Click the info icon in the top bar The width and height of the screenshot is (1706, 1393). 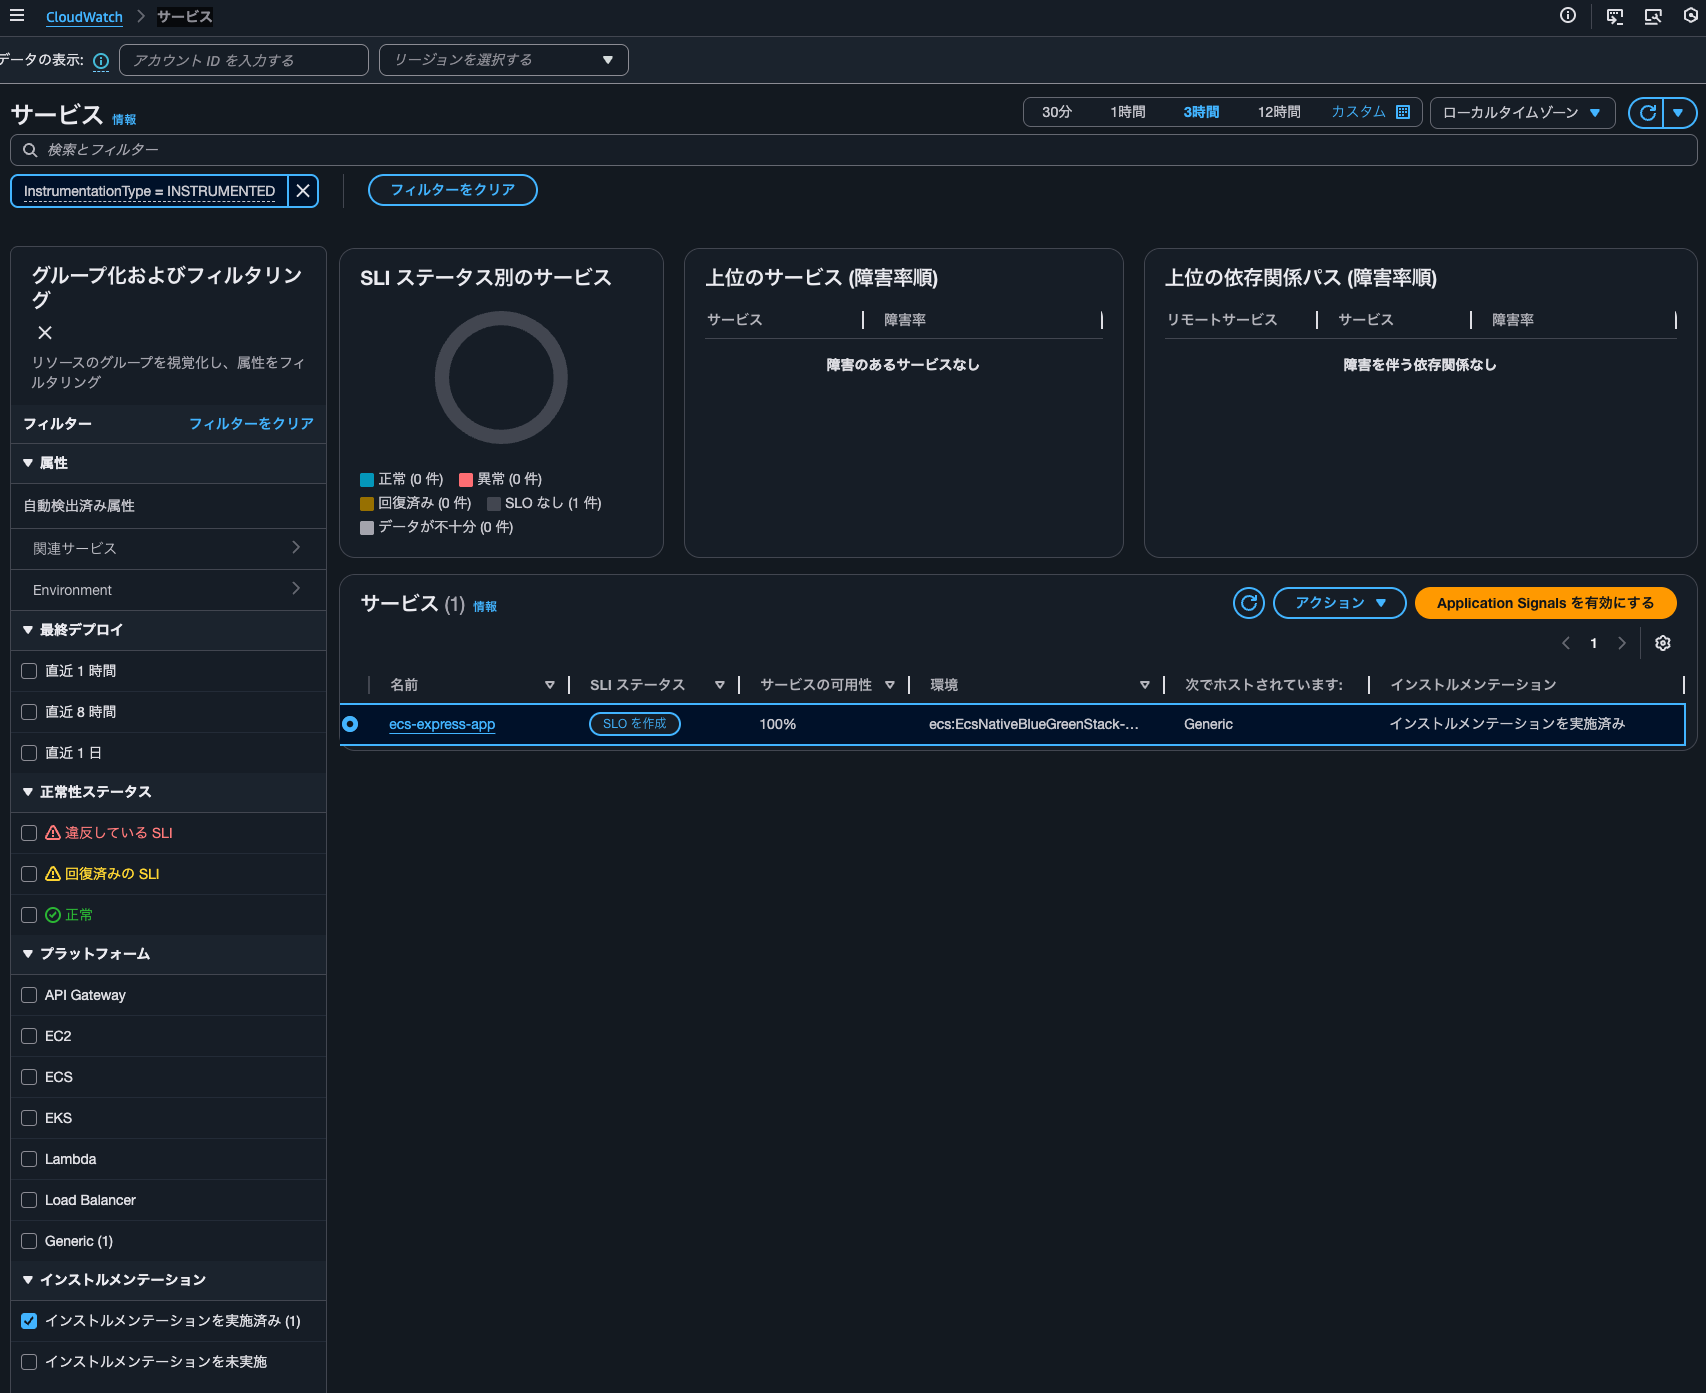coord(1567,16)
